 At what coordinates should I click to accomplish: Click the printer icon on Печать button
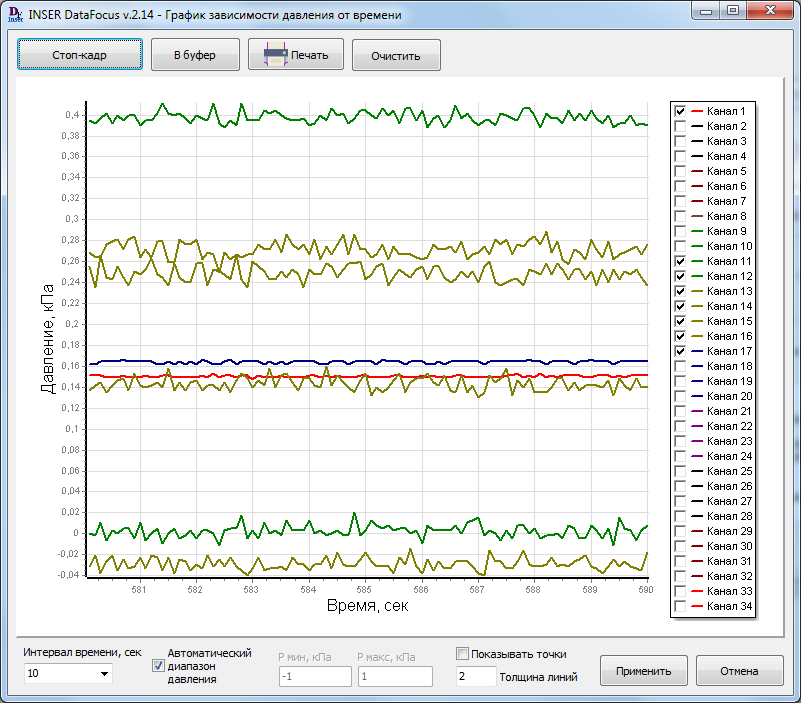275,54
